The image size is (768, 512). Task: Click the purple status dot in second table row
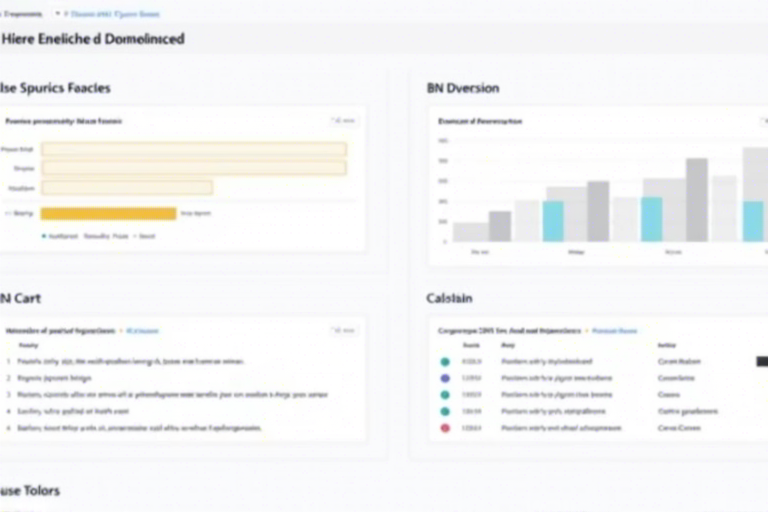tap(445, 379)
